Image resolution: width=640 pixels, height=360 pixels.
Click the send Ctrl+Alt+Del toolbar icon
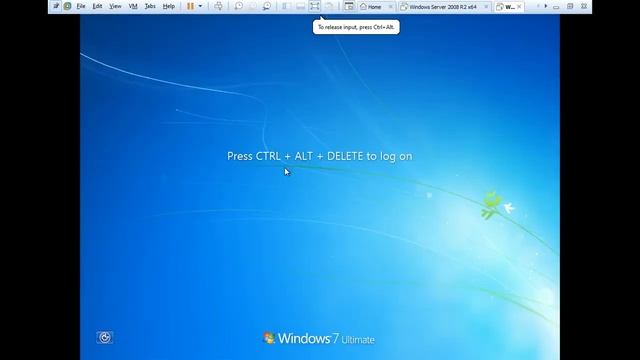(218, 6)
